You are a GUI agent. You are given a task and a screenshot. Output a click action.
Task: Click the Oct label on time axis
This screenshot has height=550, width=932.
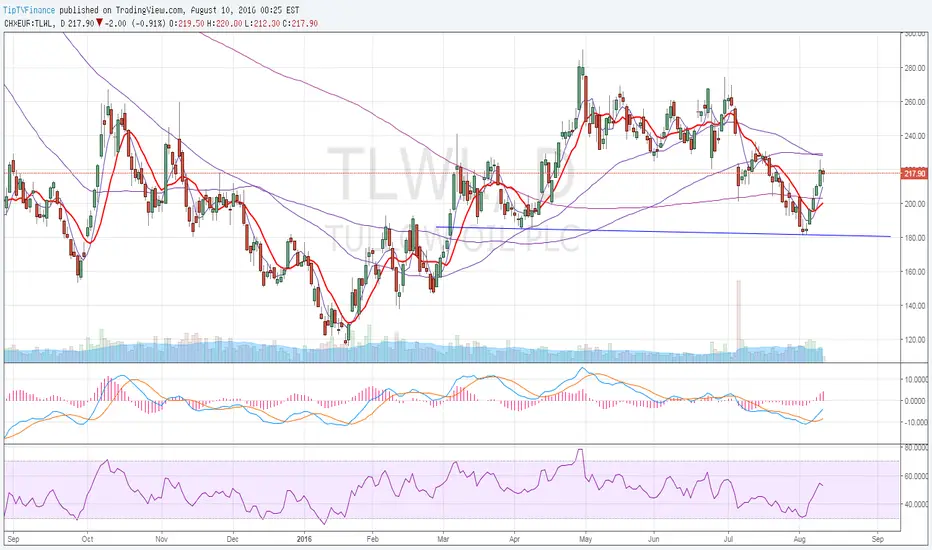click(87, 539)
